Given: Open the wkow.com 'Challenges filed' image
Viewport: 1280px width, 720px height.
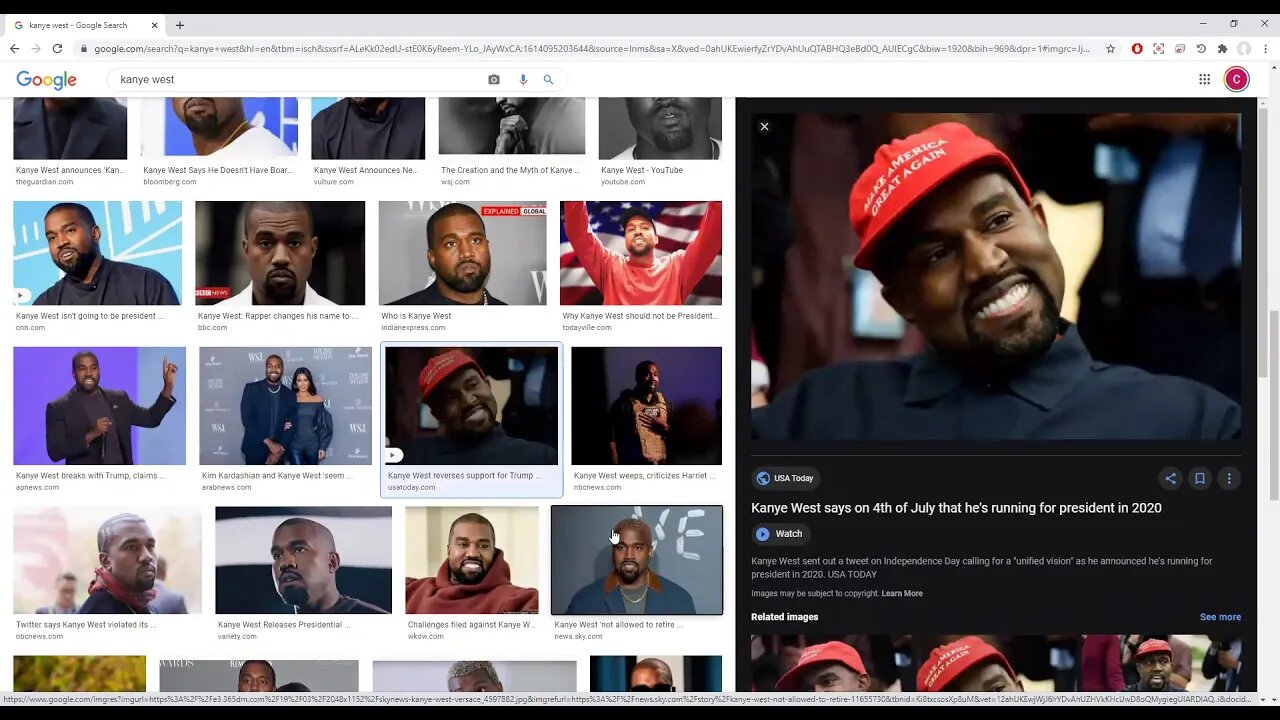Looking at the screenshot, I should click(x=472, y=560).
